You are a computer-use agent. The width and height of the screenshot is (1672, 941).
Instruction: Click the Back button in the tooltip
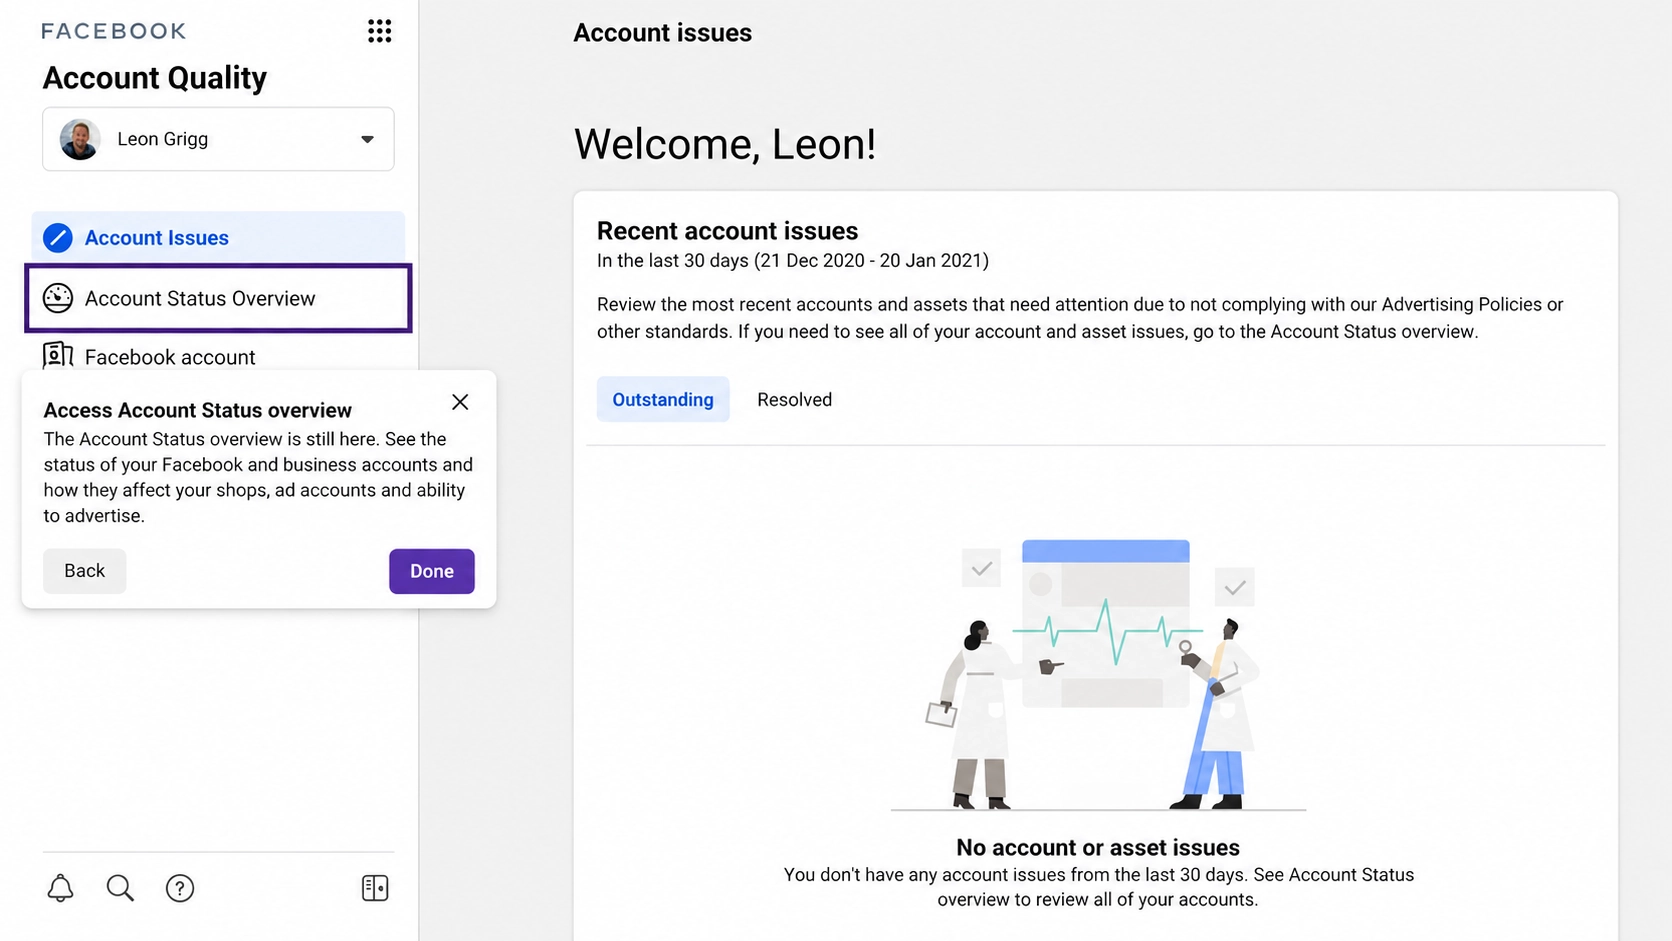[x=85, y=571]
